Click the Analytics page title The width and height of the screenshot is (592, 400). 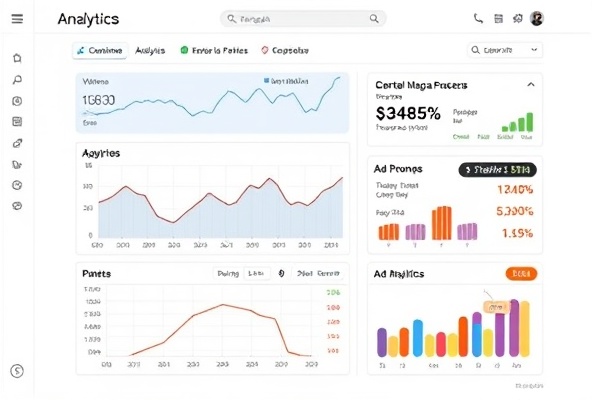coord(88,19)
